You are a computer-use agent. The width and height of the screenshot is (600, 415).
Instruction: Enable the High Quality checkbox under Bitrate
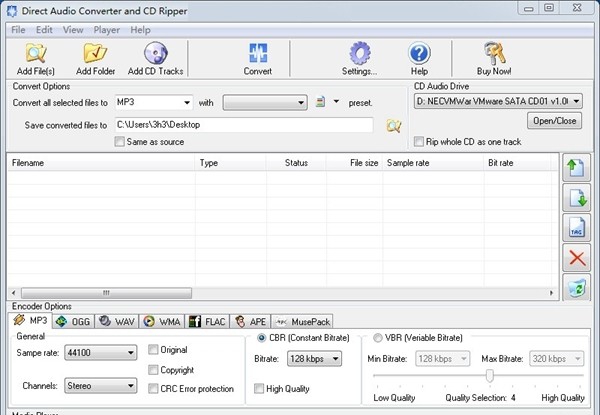click(259, 389)
